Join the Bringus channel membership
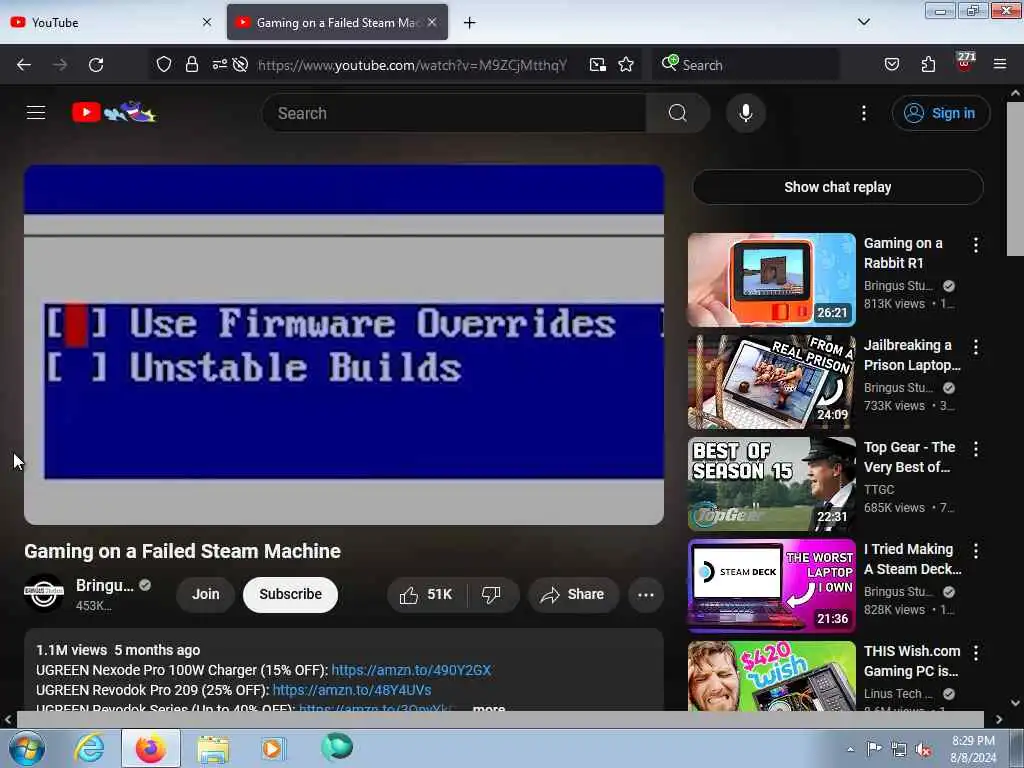This screenshot has width=1024, height=768. point(206,594)
